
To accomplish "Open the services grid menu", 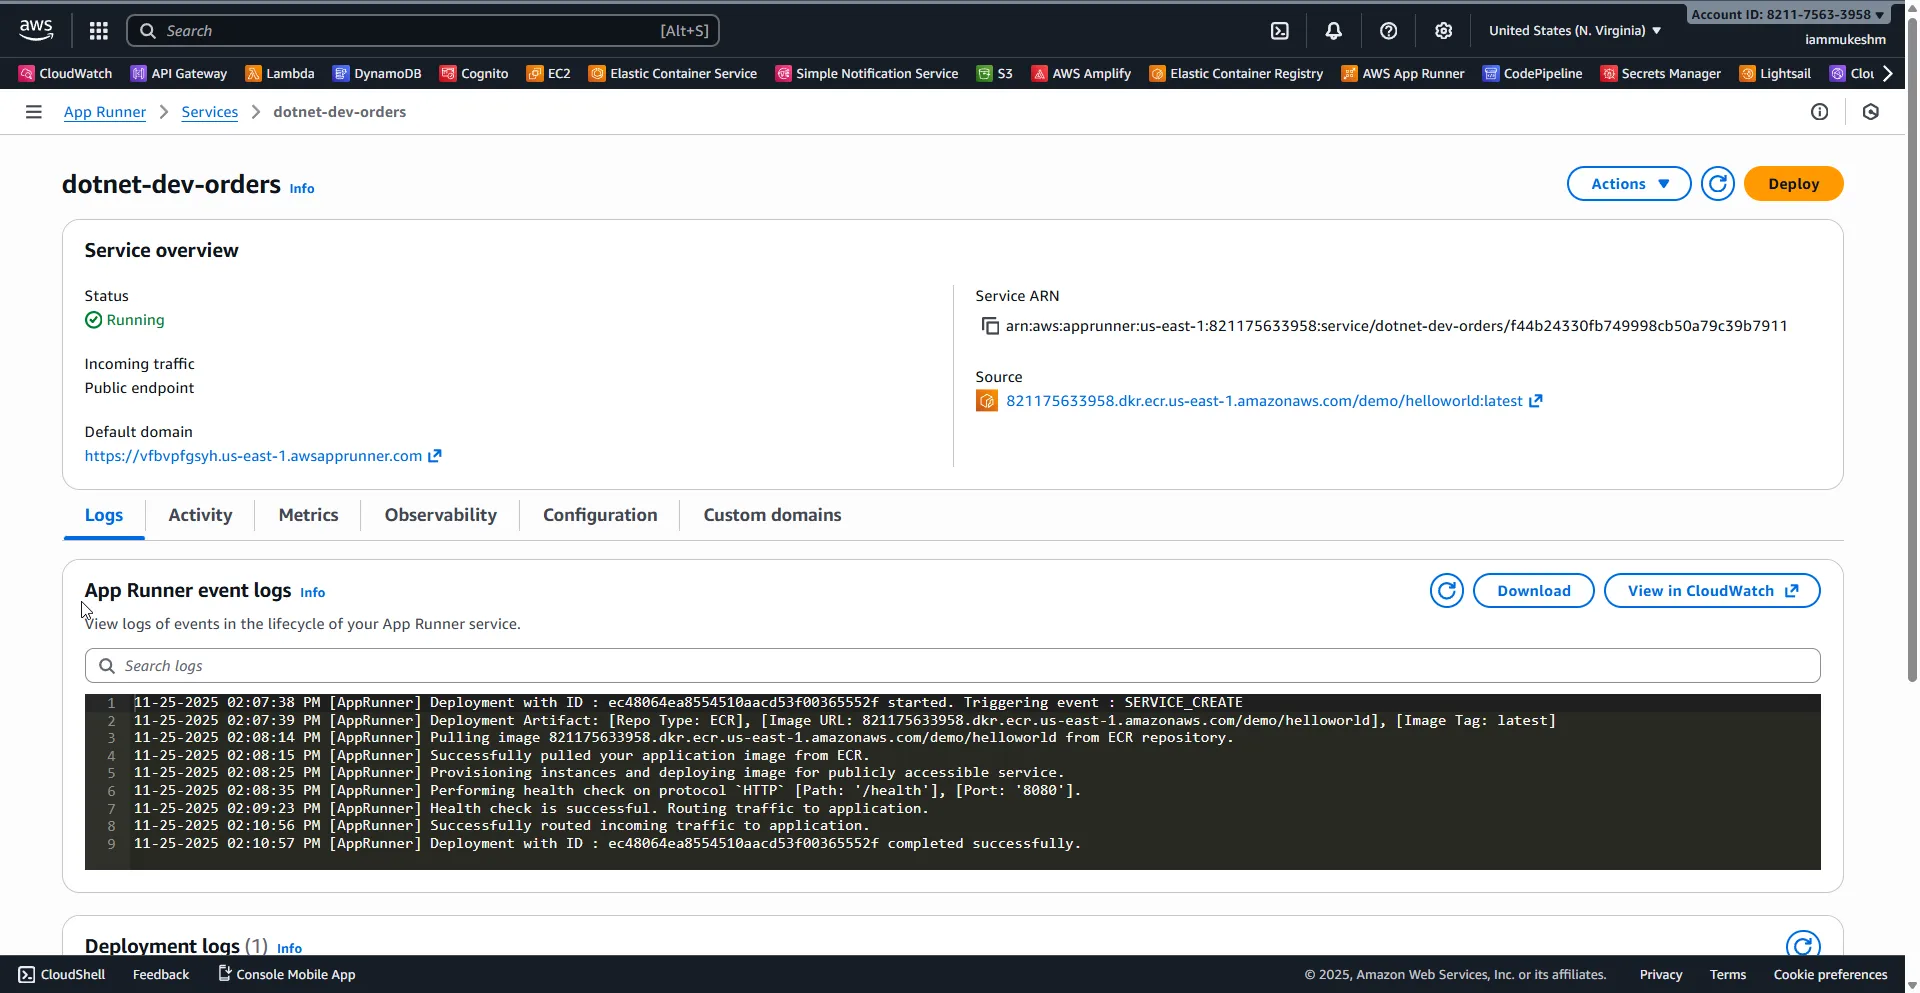I will coord(97,31).
